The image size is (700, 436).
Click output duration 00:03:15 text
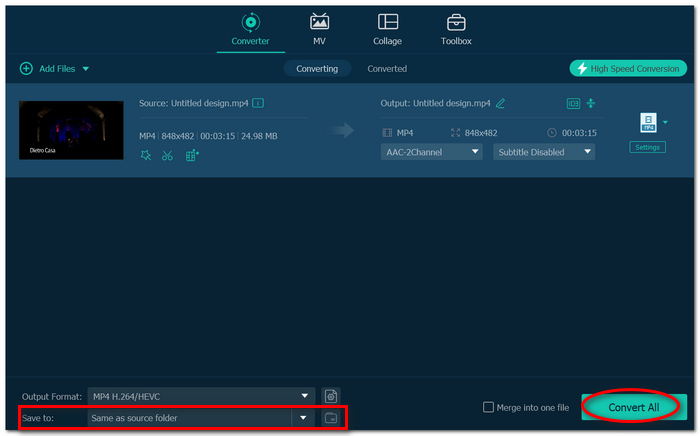coord(579,133)
